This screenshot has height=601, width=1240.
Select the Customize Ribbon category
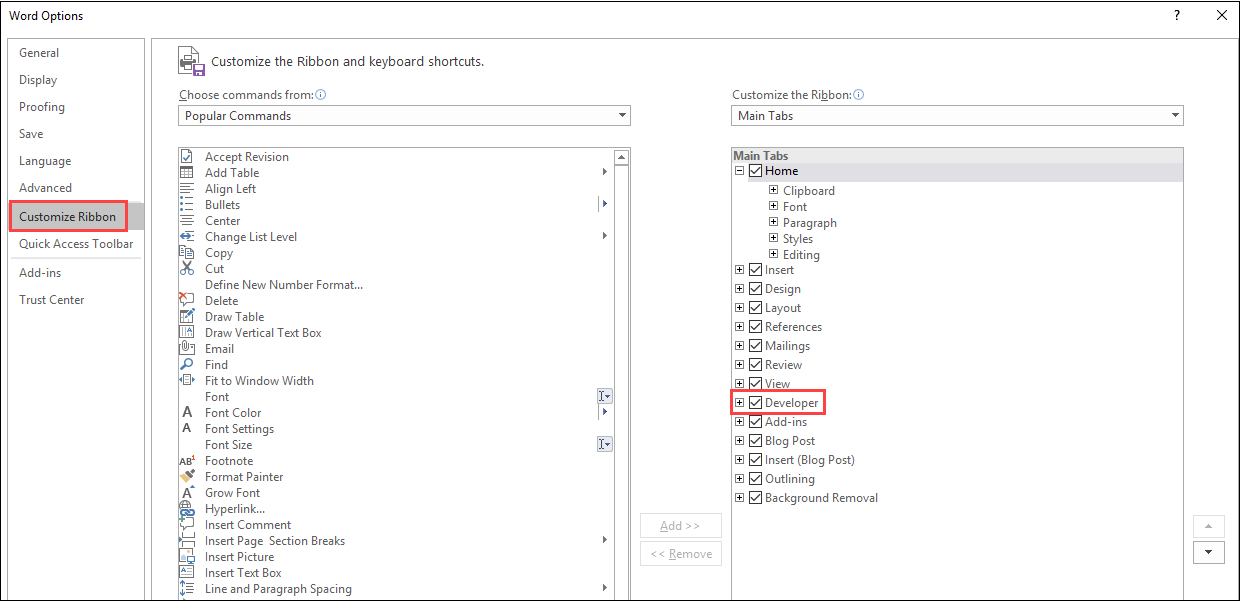coord(68,216)
